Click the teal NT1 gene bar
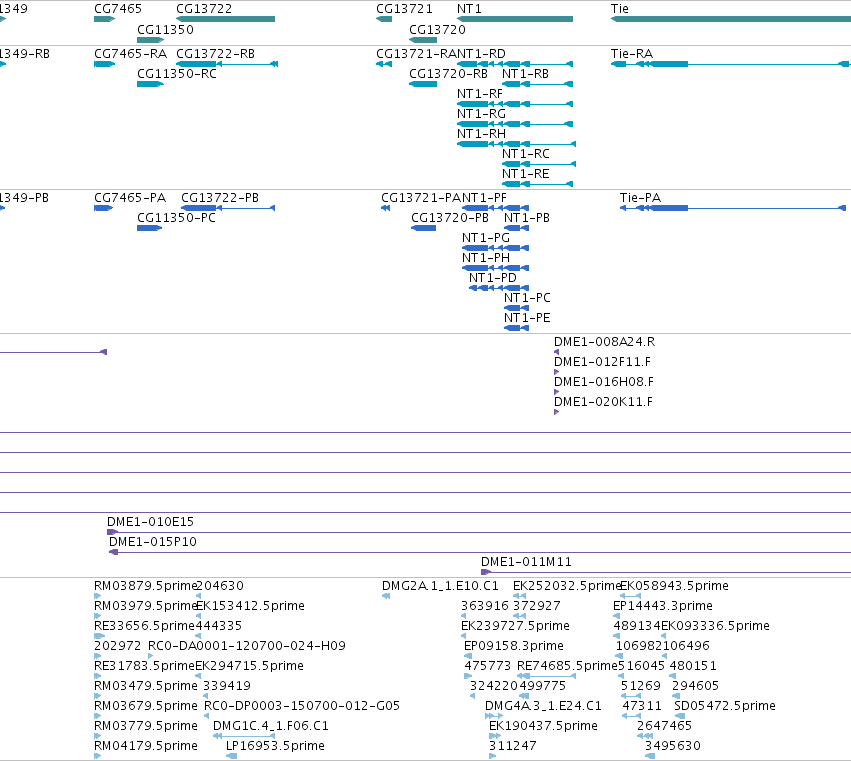 click(x=515, y=19)
